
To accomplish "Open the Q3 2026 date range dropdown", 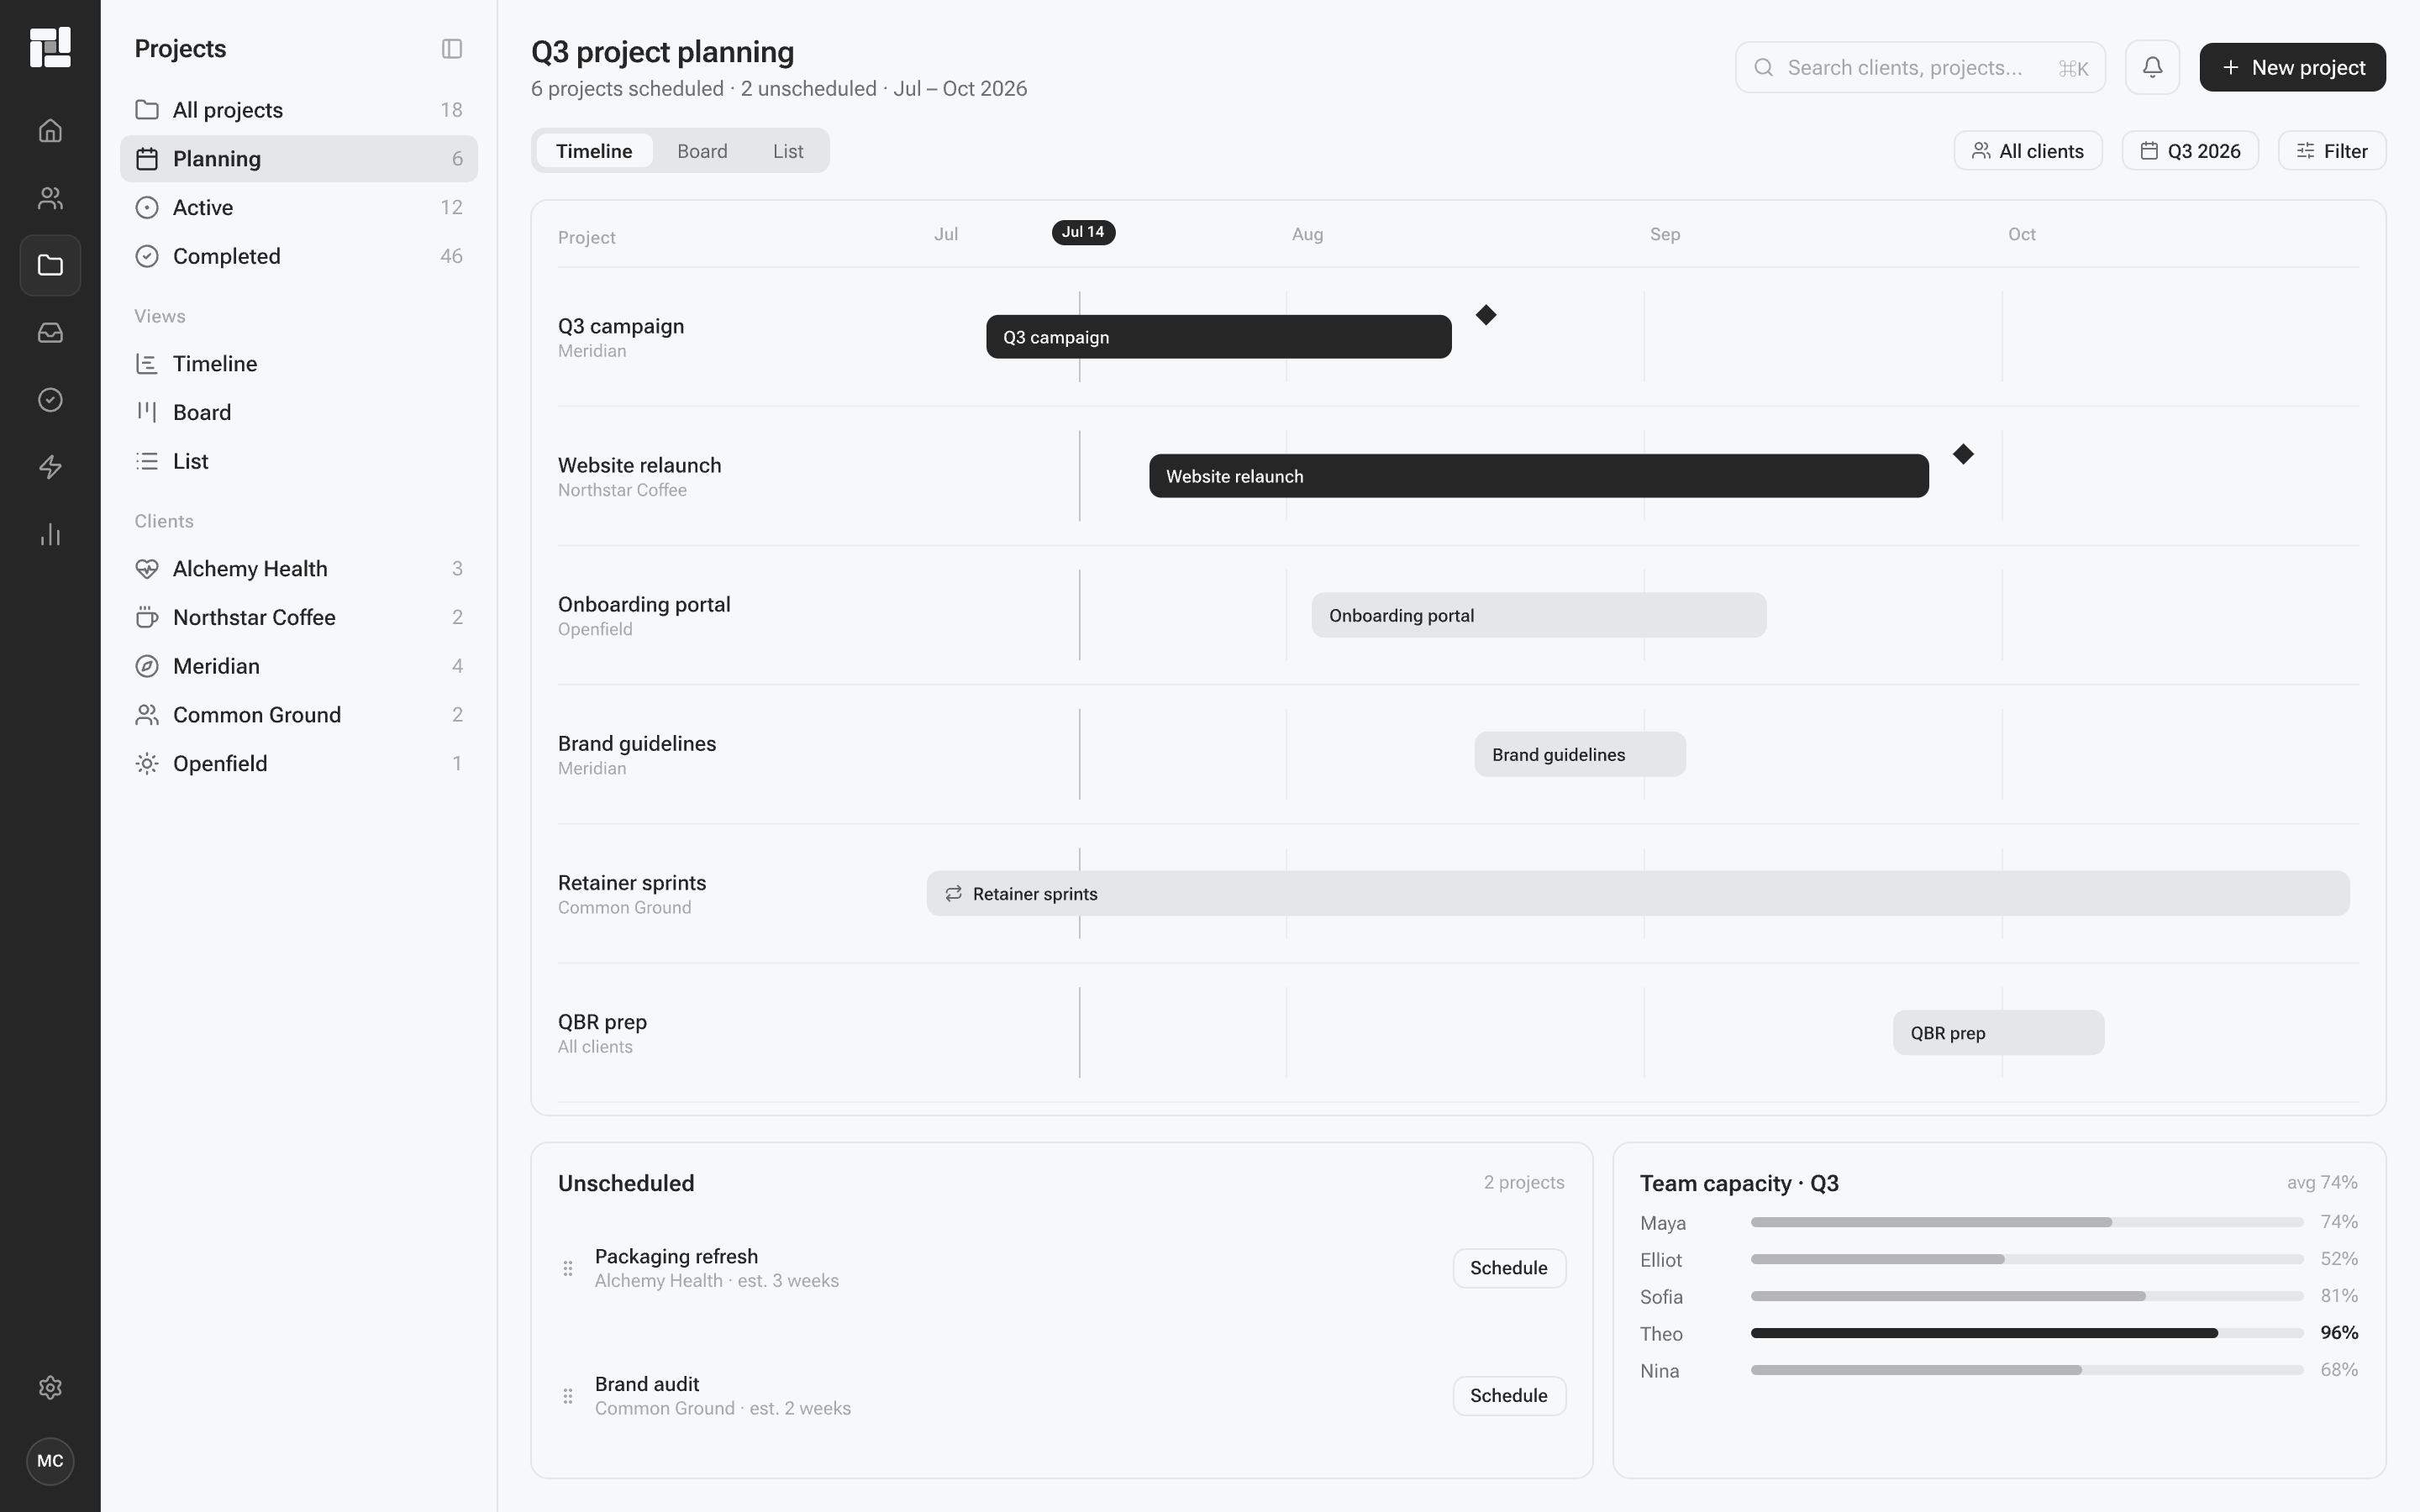I will (x=2190, y=151).
